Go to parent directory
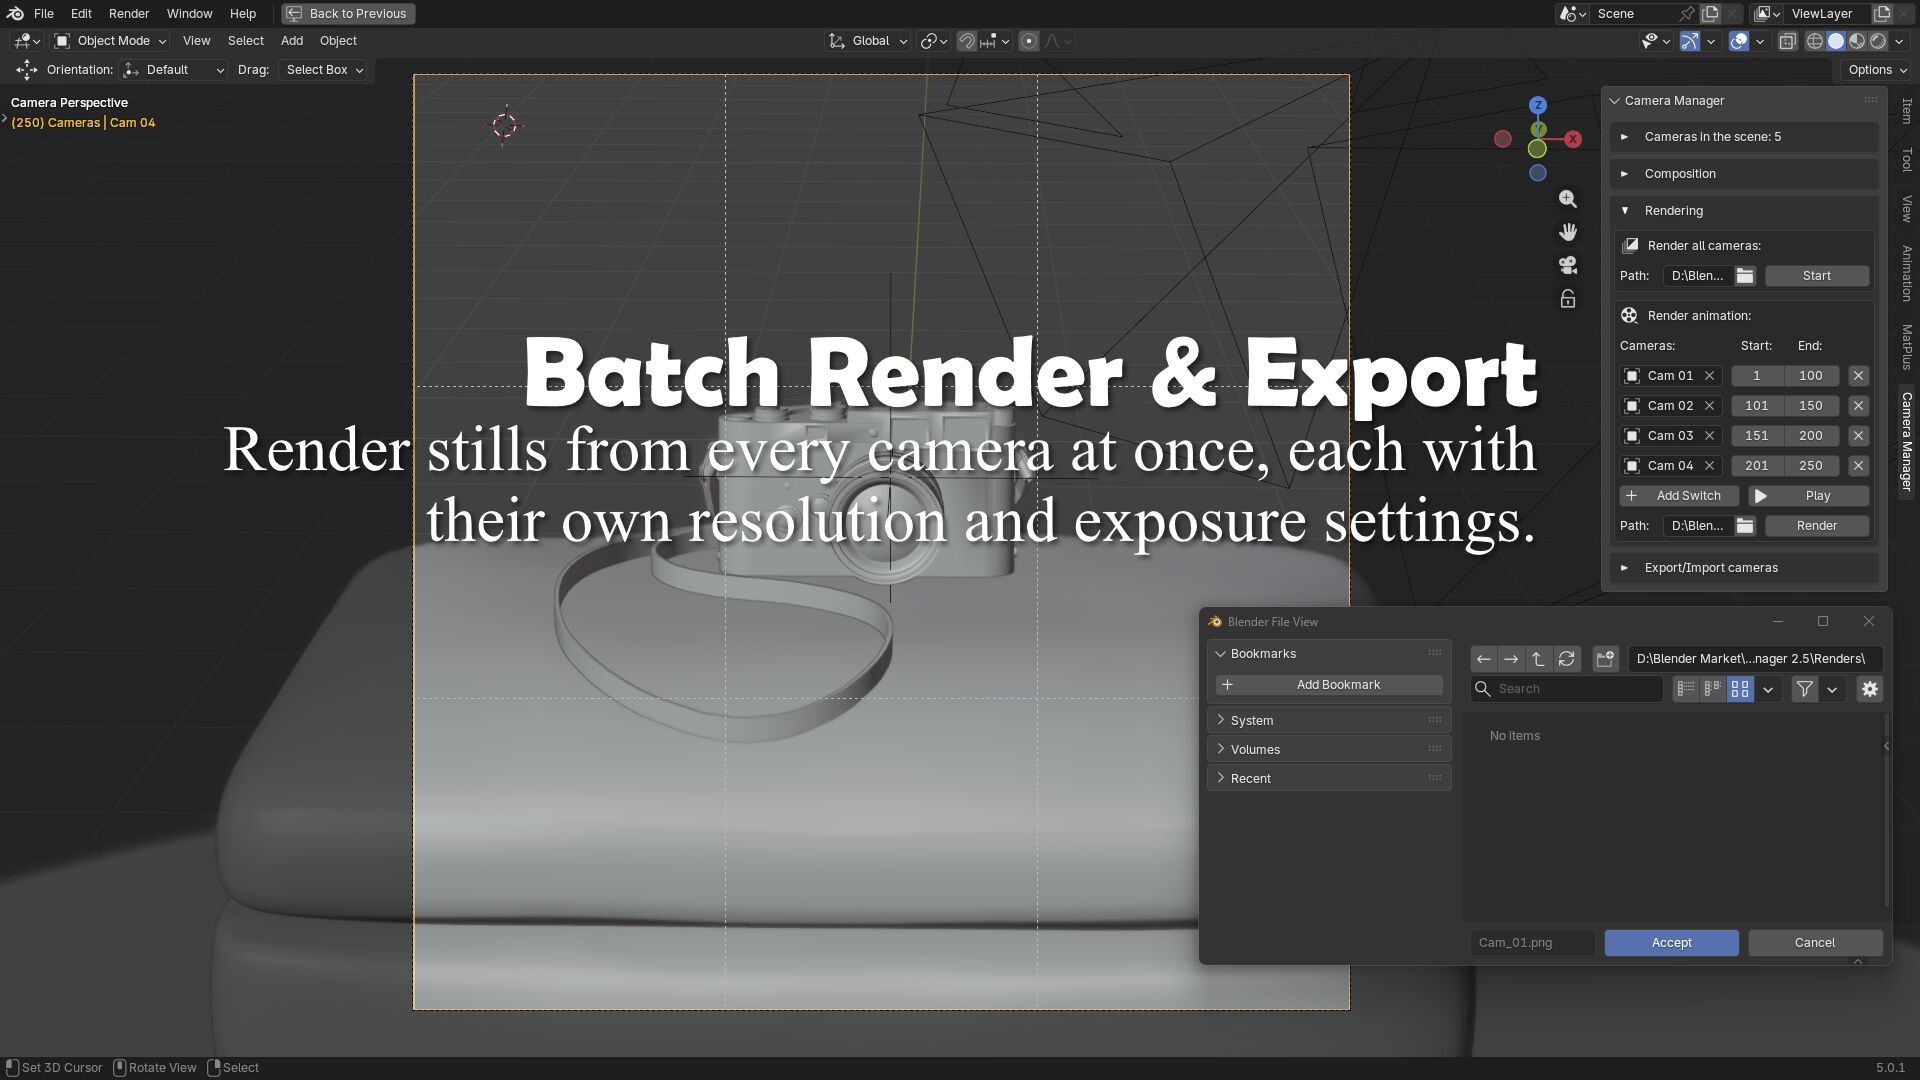Image resolution: width=1920 pixels, height=1080 pixels. 1538,659
